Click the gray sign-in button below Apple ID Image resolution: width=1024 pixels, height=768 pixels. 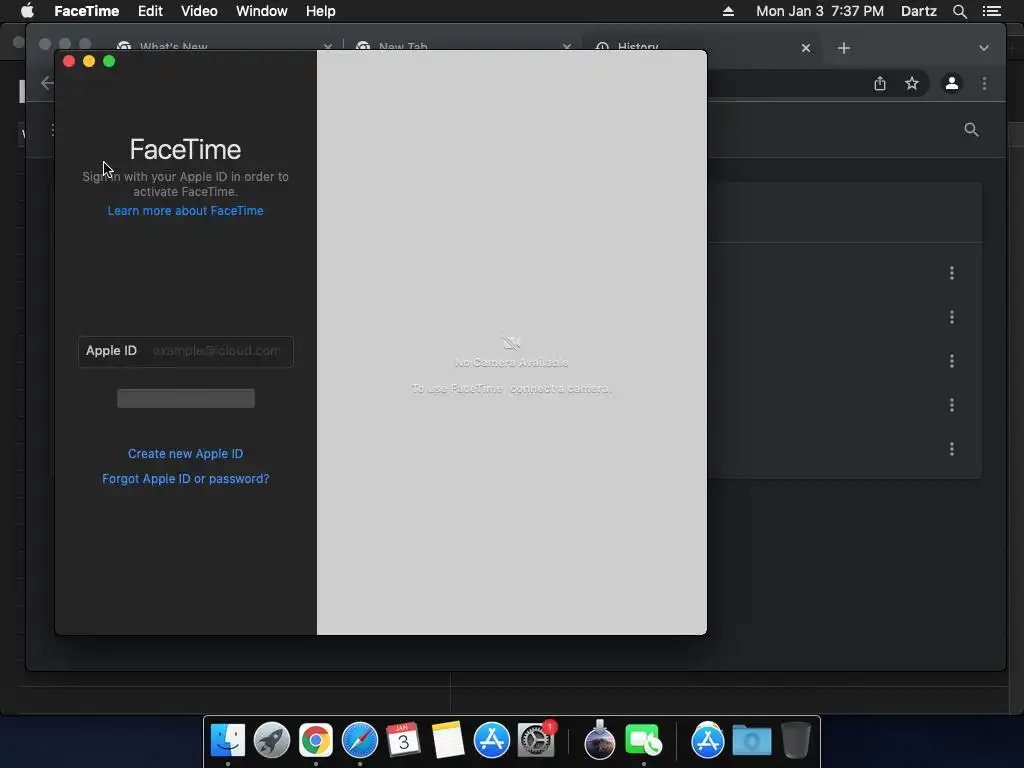[185, 398]
